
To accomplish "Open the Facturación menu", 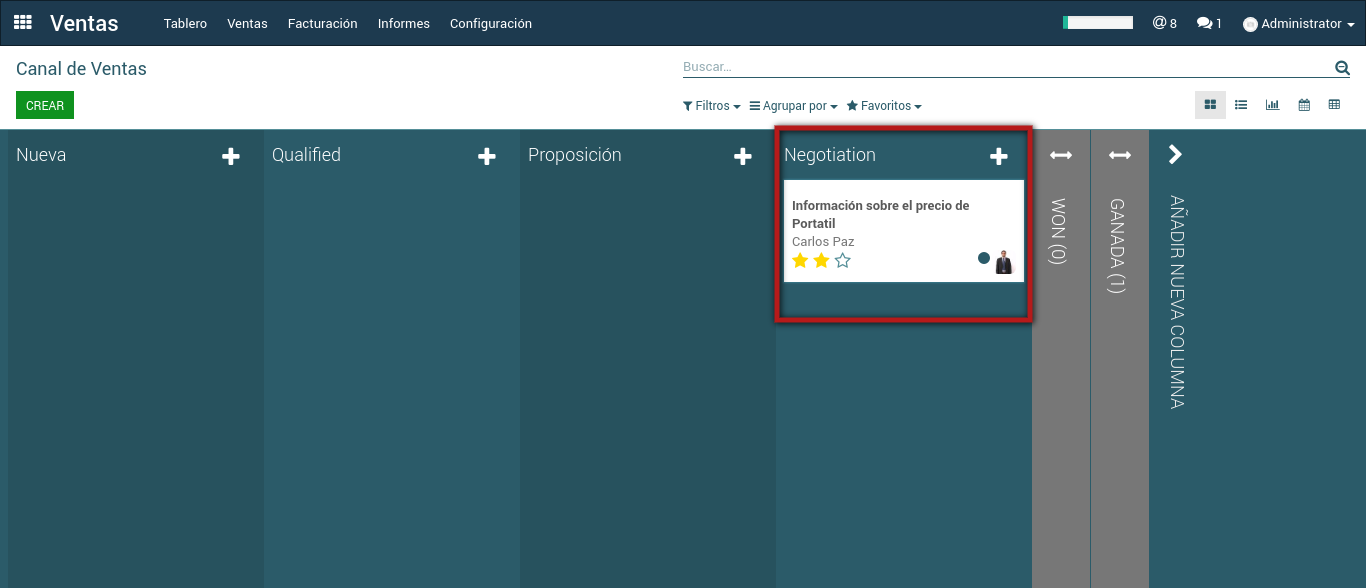I will click(x=322, y=23).
